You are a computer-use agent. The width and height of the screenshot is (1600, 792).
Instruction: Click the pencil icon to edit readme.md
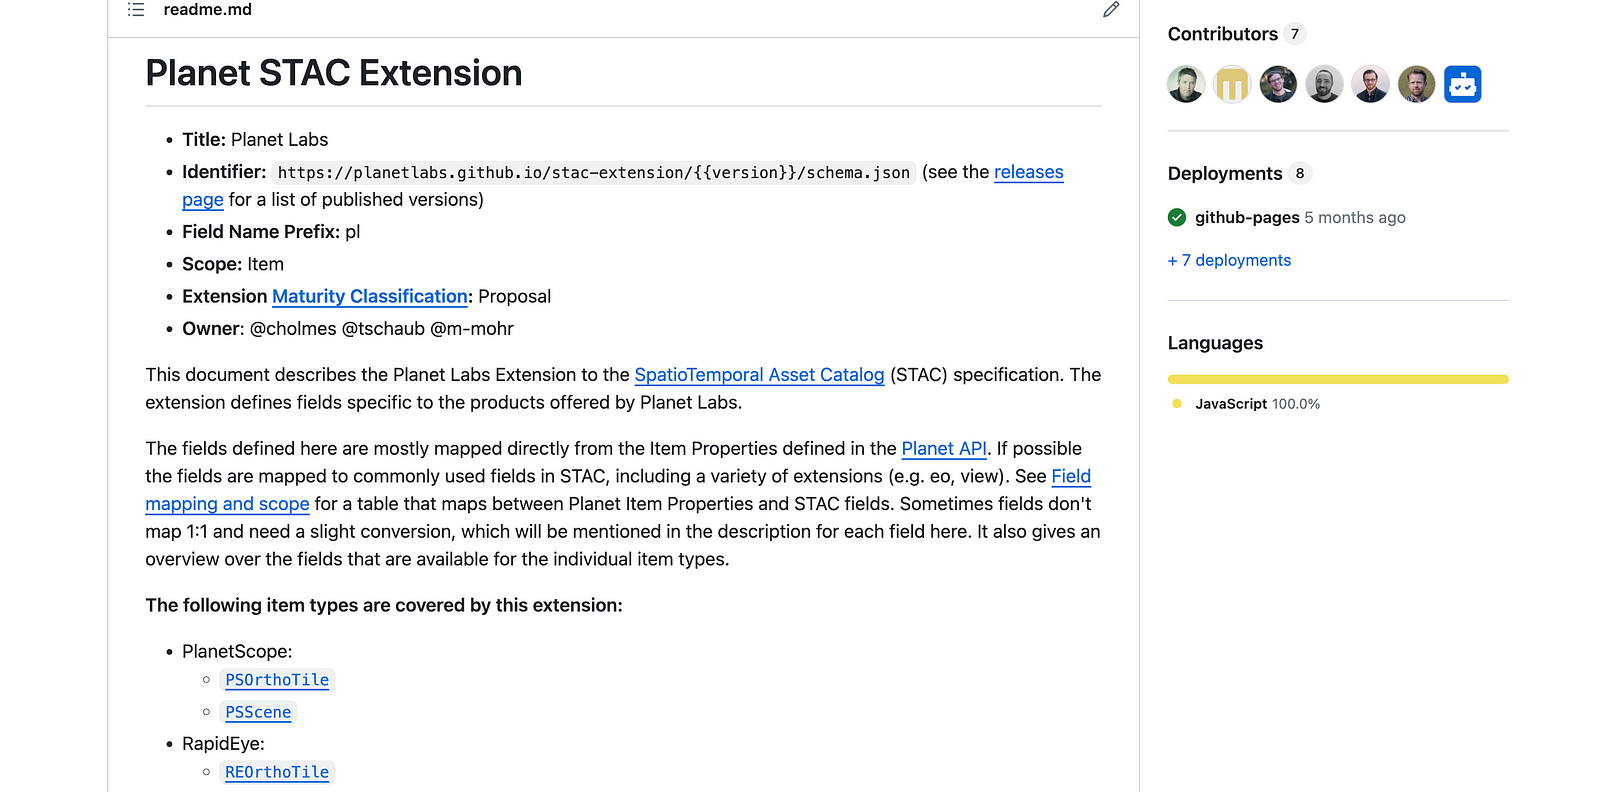tap(1110, 9)
